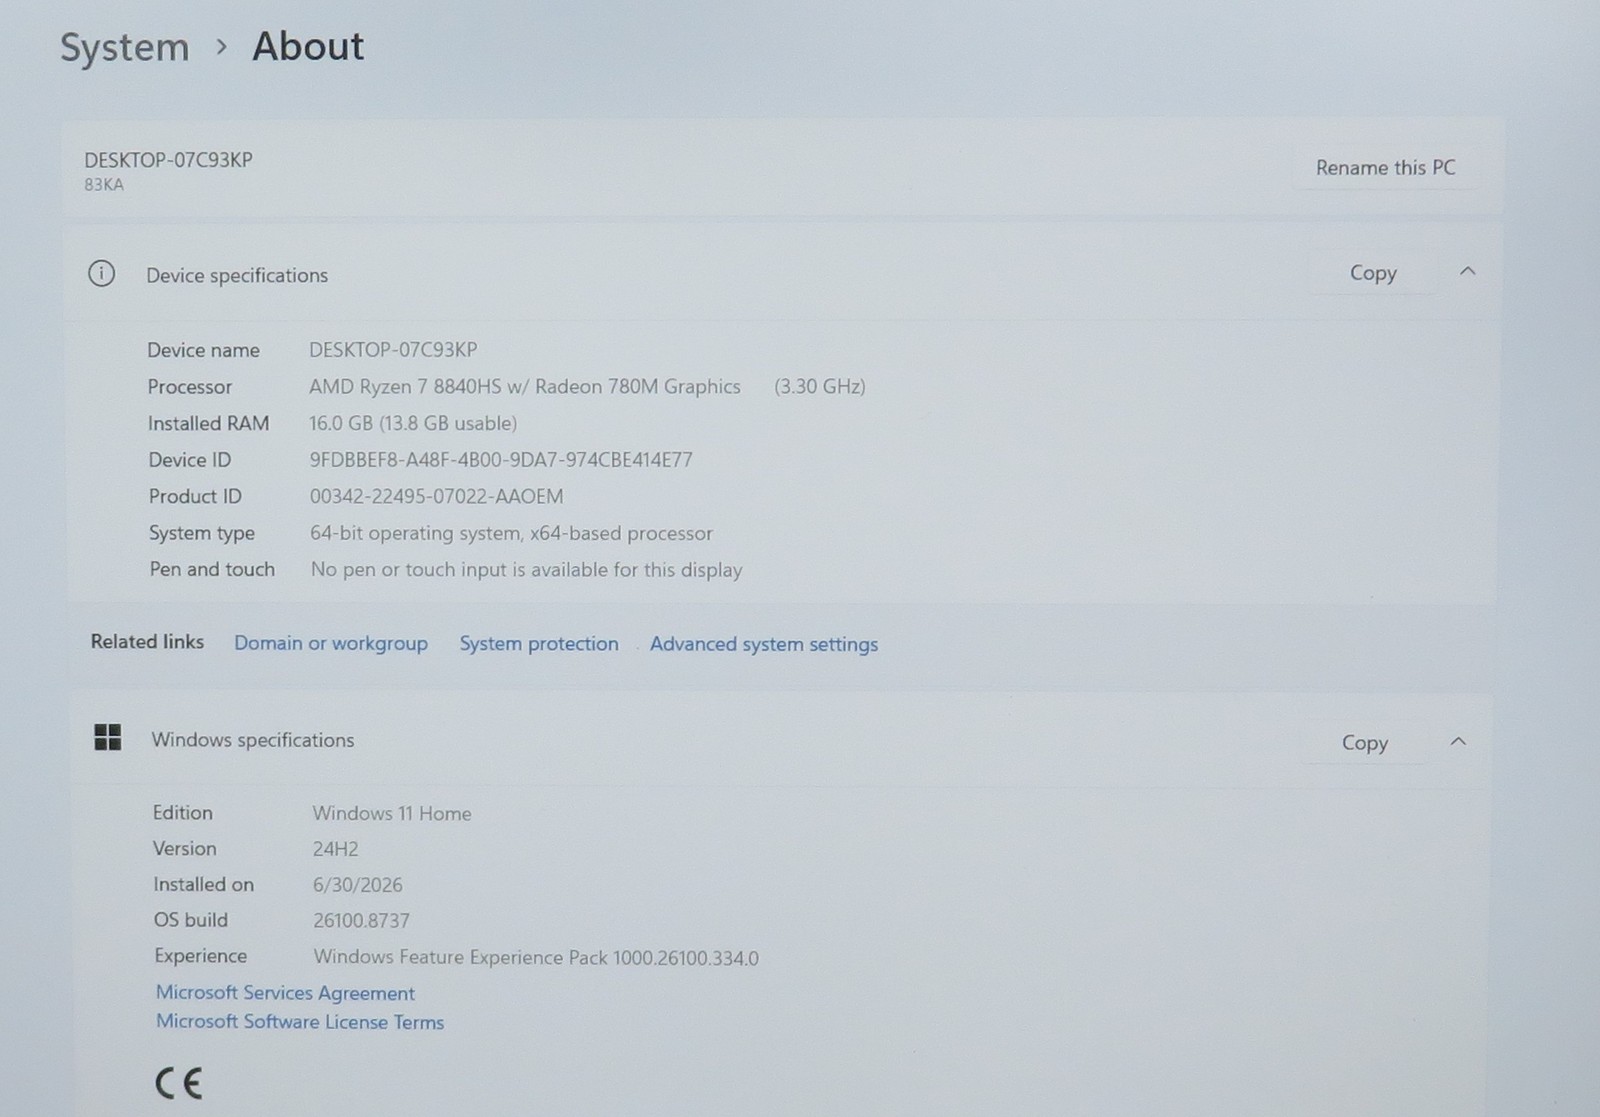Select the 16.0 GB installed RAM value
Viewport: 1600px width, 1117px height.
pyautogui.click(x=413, y=423)
